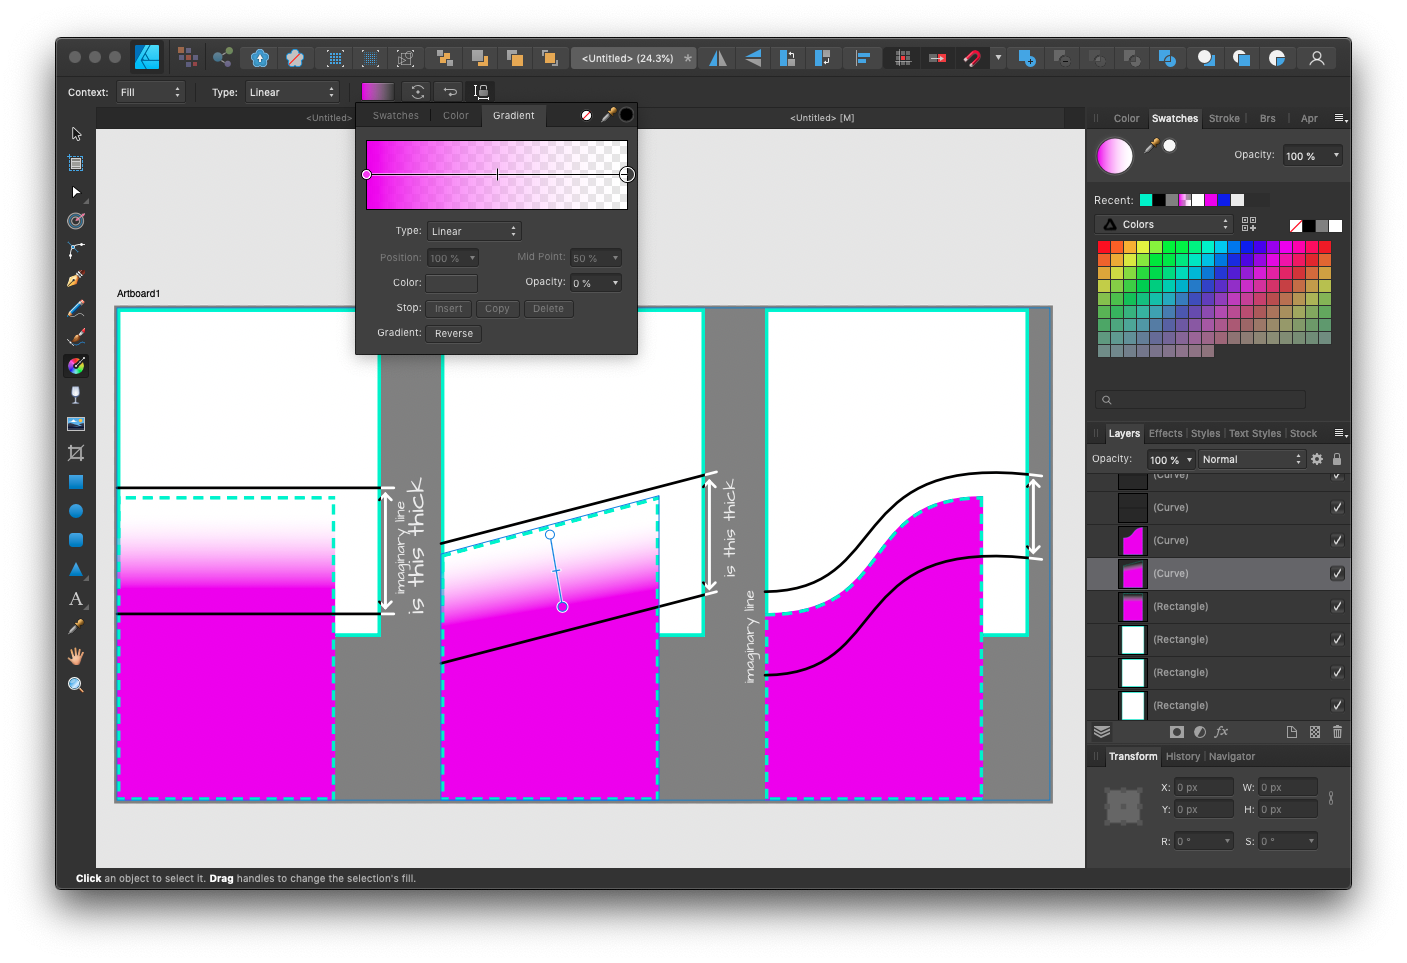Activate the Transparency tool
1407x963 pixels.
[75, 394]
